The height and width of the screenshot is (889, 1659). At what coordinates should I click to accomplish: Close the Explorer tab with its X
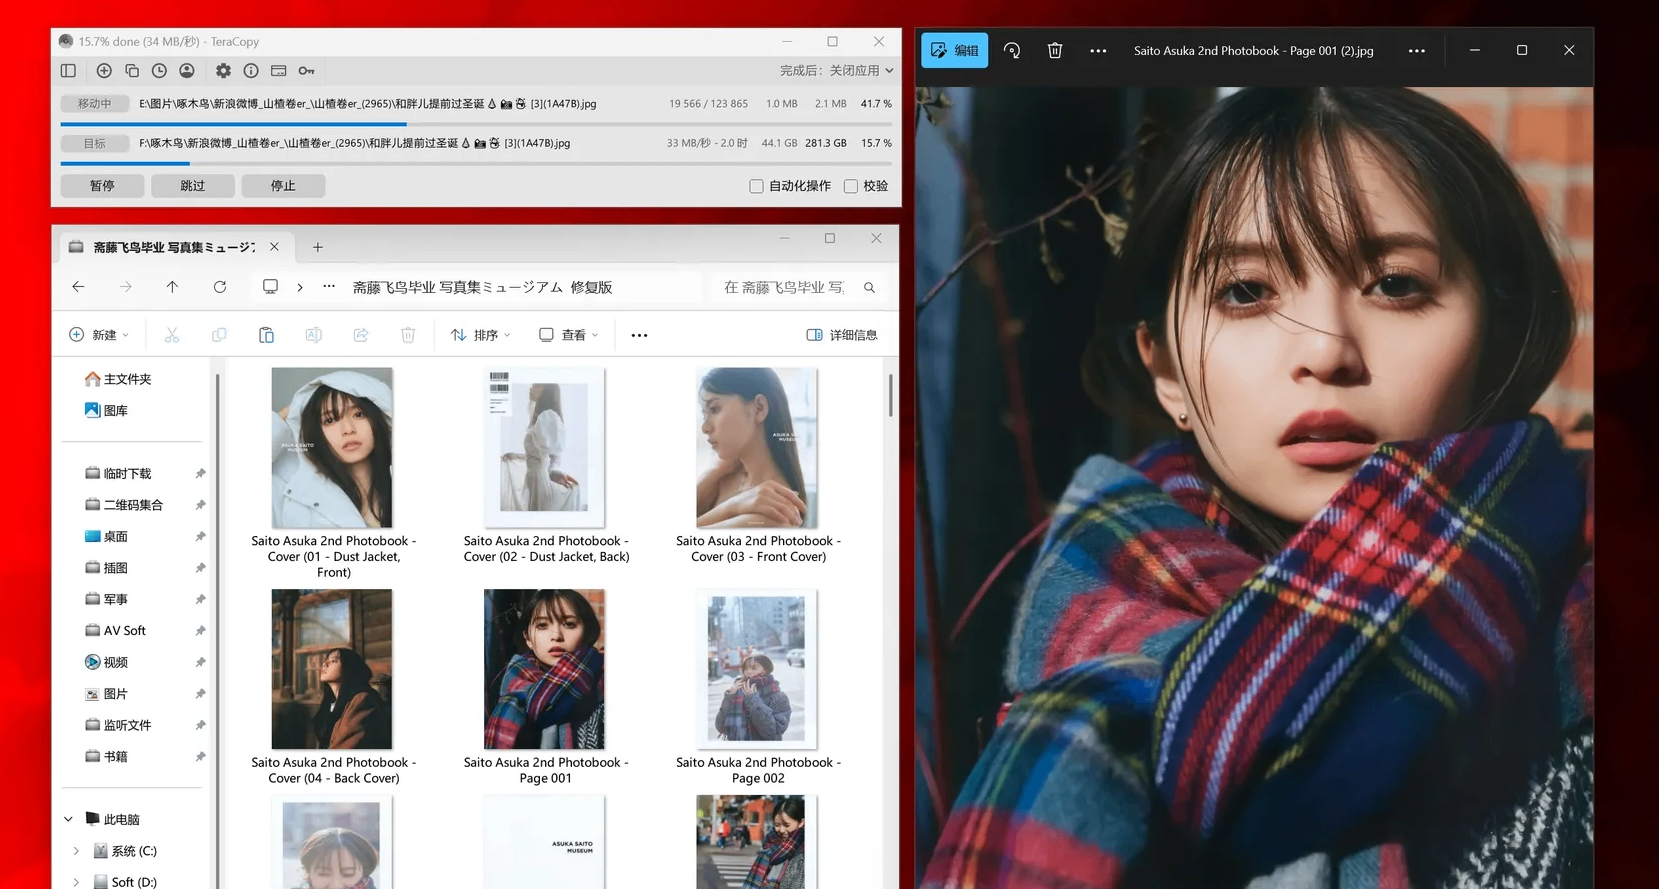pos(274,247)
